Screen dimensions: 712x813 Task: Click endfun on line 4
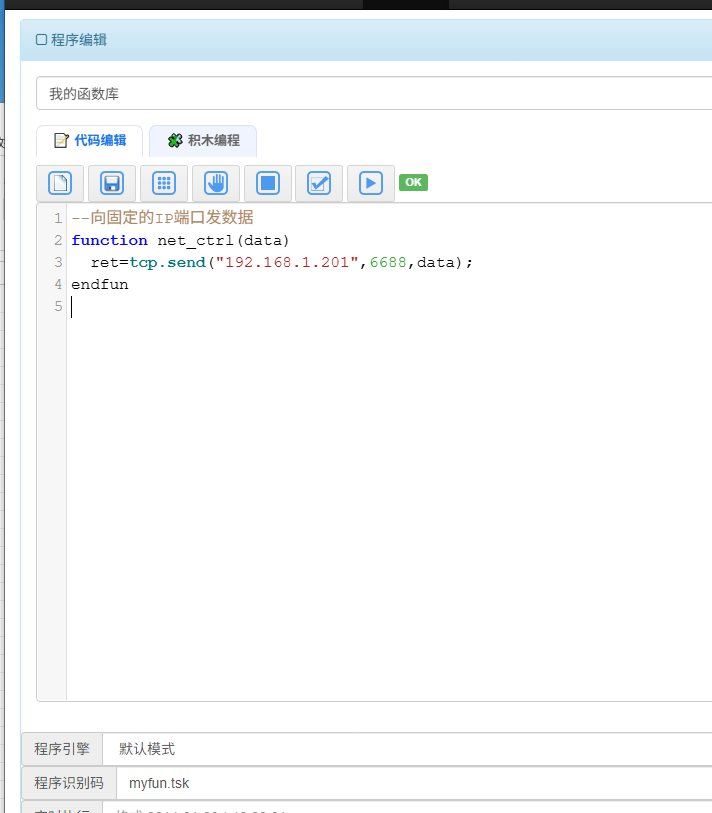coord(100,285)
